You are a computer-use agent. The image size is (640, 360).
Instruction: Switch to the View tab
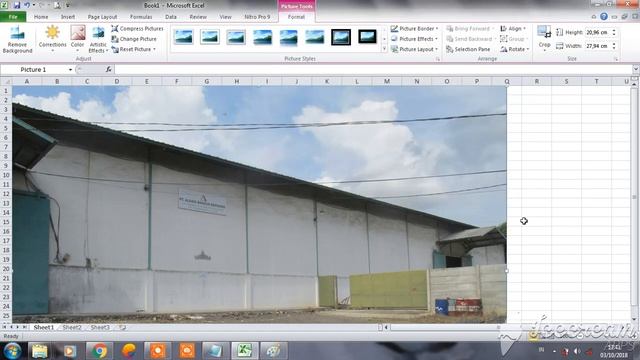225,17
